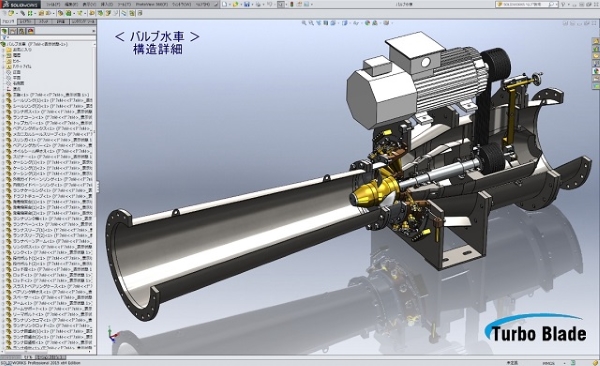
Task: Click the New document icon in title bar
Action: click(225, 4)
